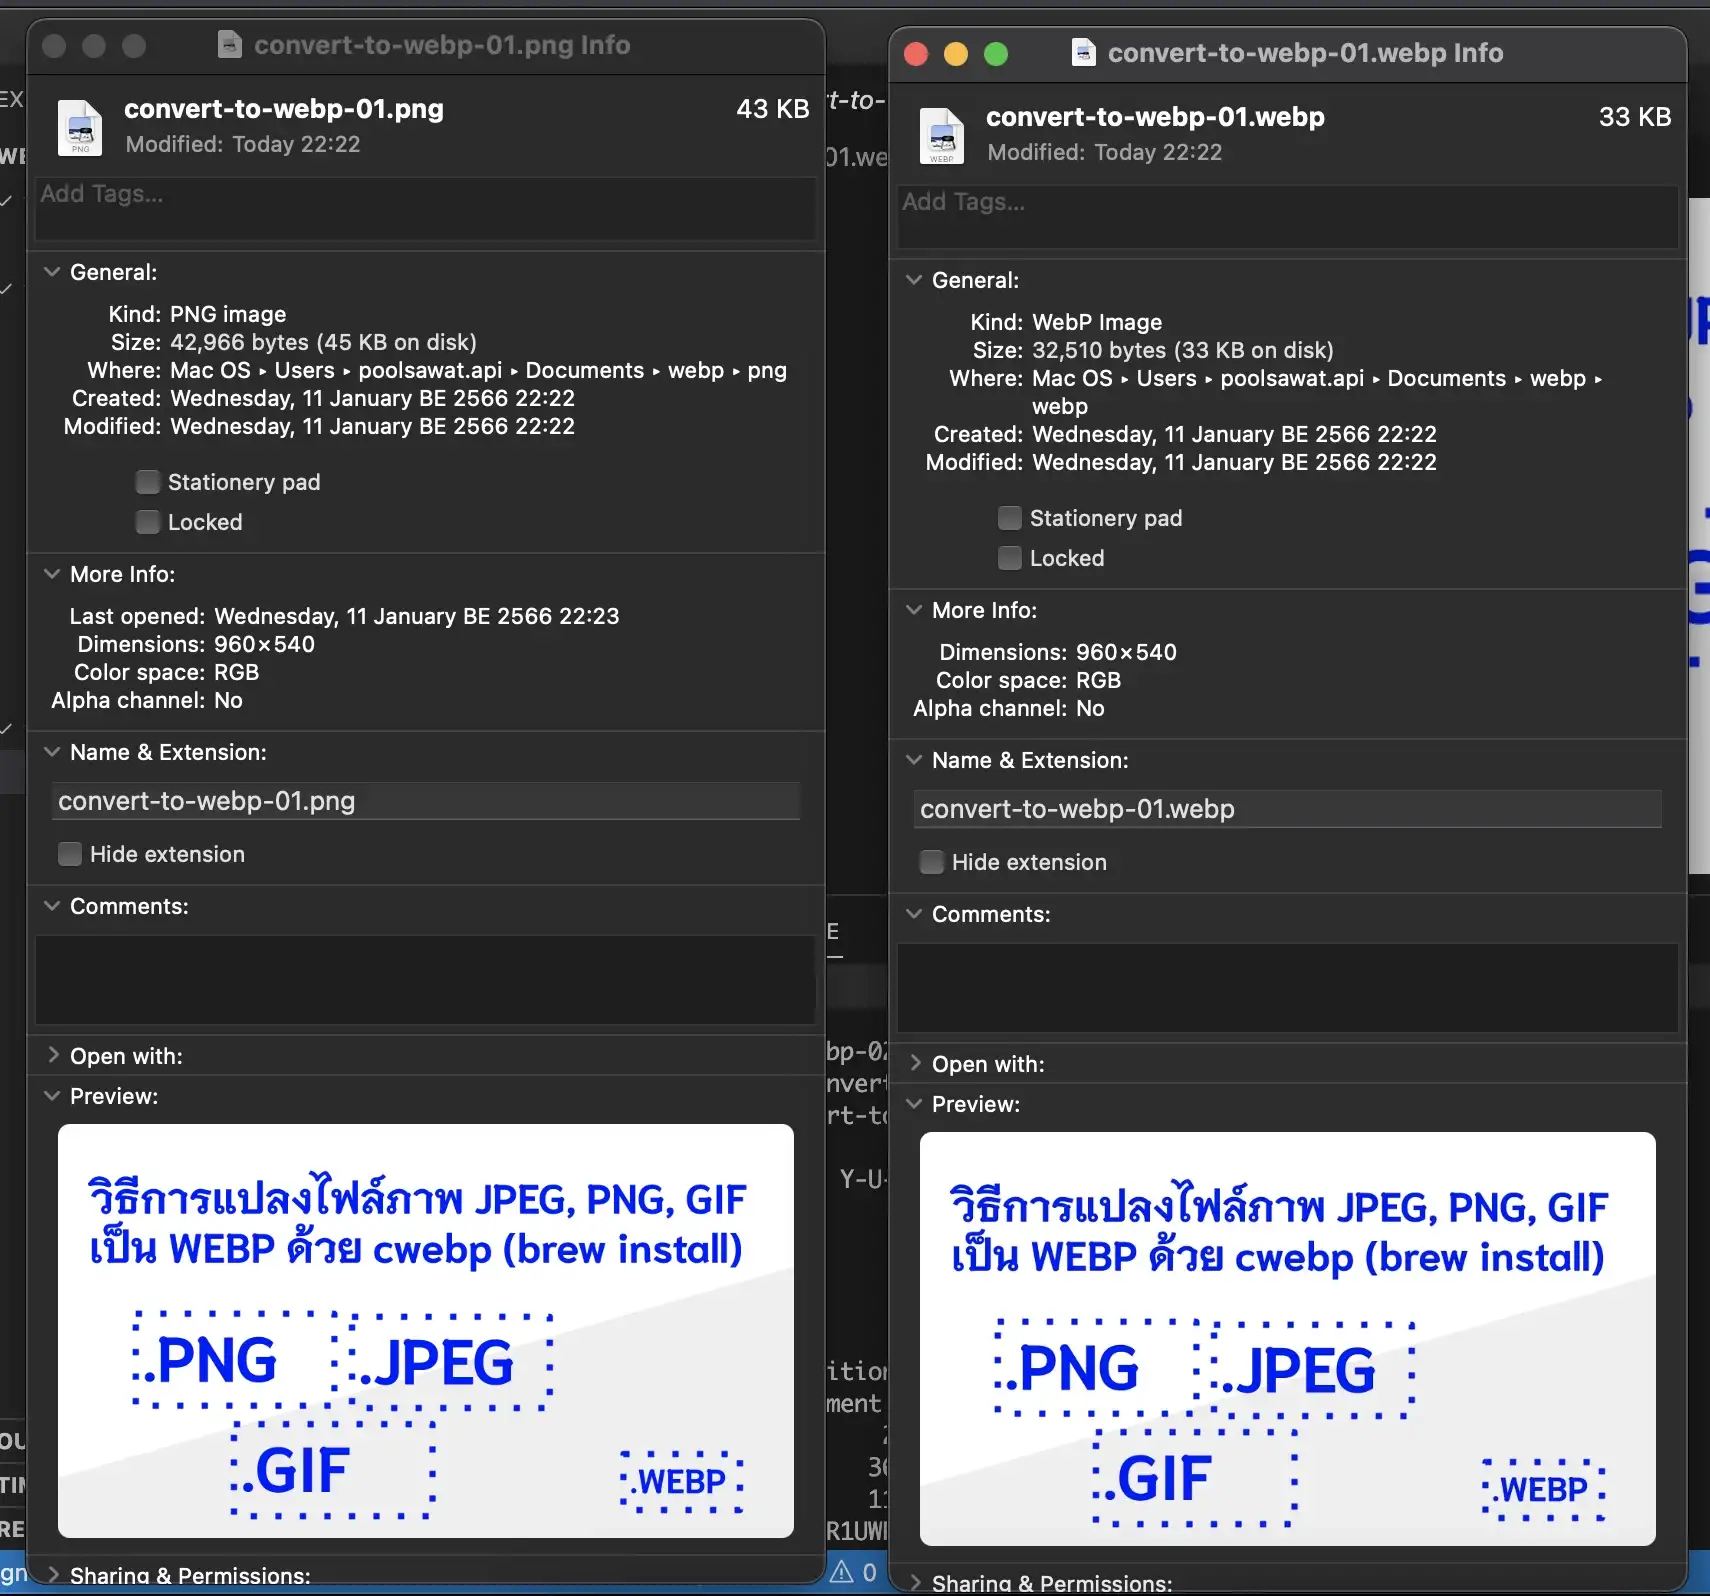This screenshot has height=1596, width=1710.
Task: Click Kind value PNG image
Action: pos(228,314)
